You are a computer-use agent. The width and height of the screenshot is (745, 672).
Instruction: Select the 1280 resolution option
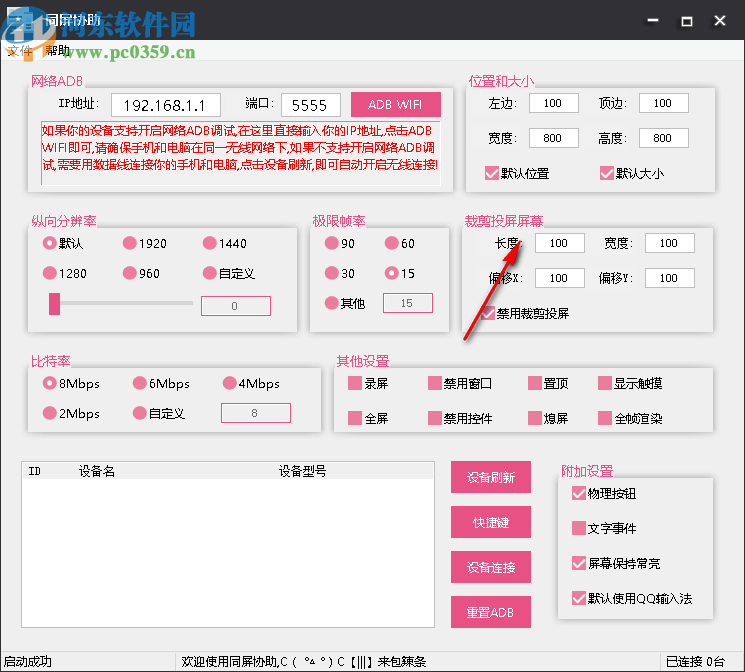[x=49, y=273]
